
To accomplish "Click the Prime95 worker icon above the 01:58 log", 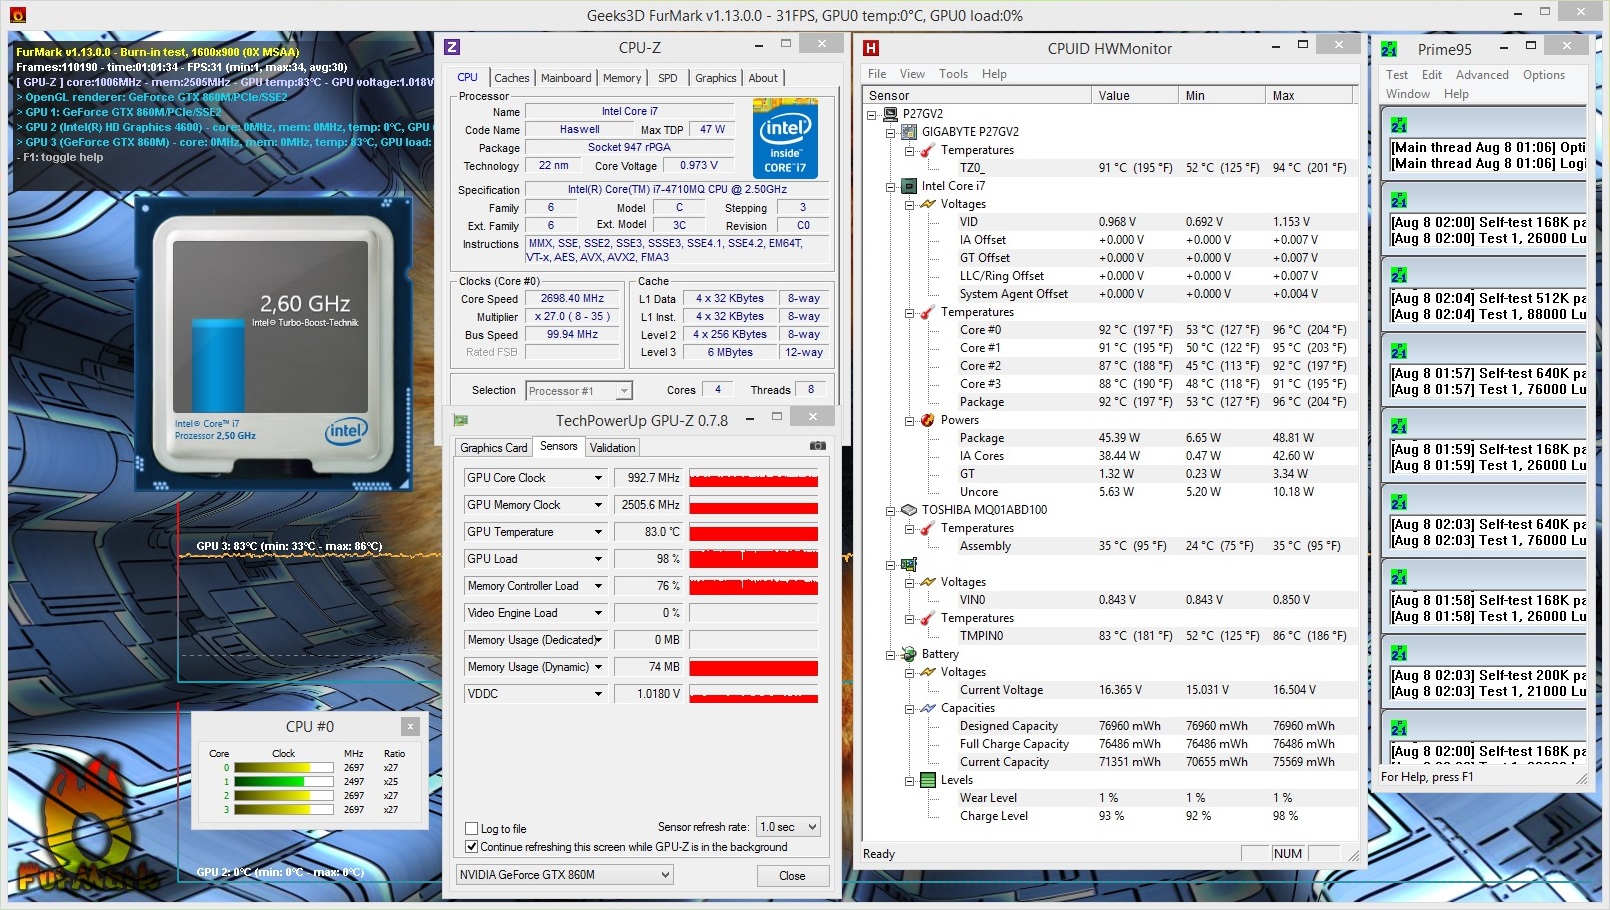I will point(1399,577).
